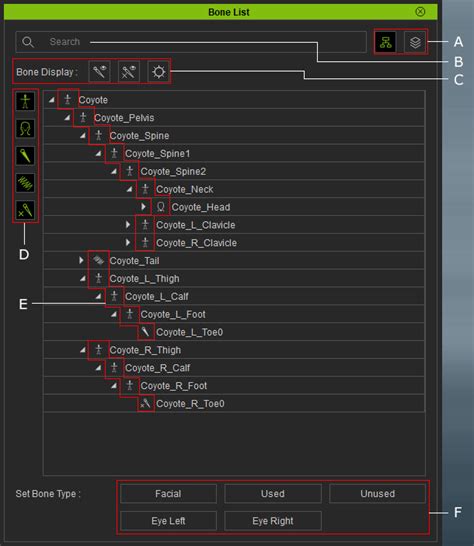The height and width of the screenshot is (546, 474).
Task: Collapse the Coyote_Pelvis node
Action: (x=67, y=118)
